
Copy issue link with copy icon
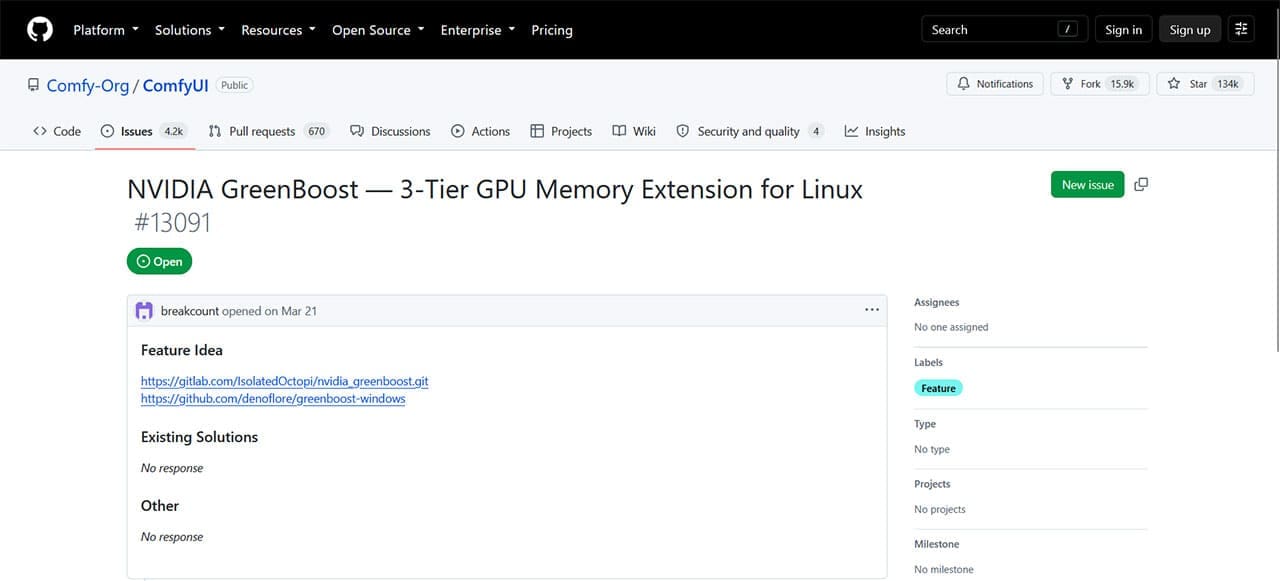click(x=1141, y=185)
